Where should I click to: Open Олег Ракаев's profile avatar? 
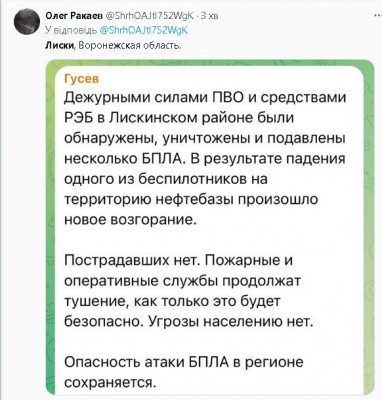[27, 22]
